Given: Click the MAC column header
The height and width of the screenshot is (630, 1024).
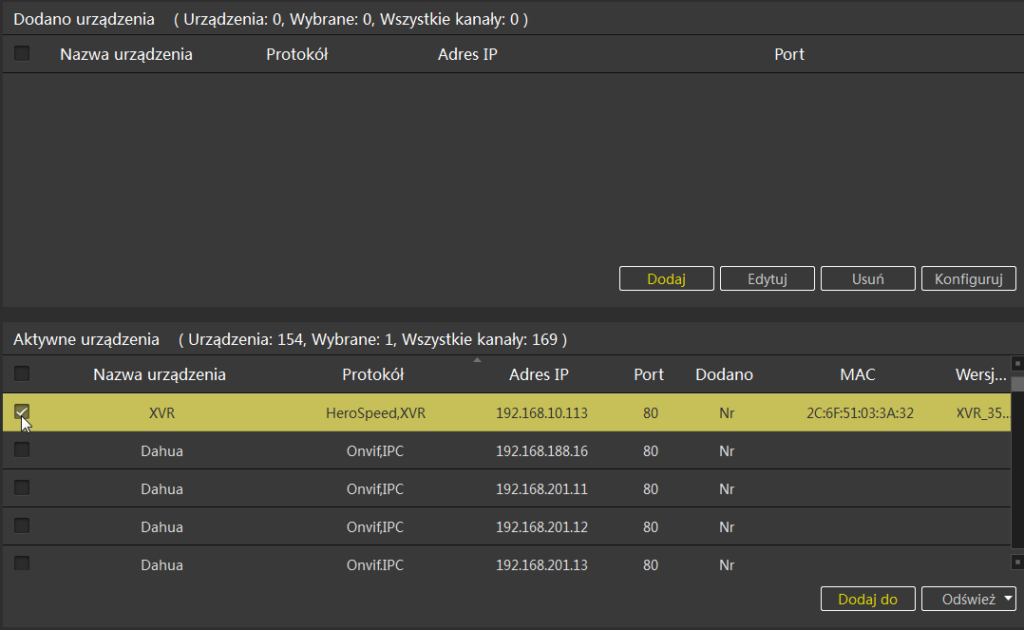Looking at the screenshot, I should (857, 375).
